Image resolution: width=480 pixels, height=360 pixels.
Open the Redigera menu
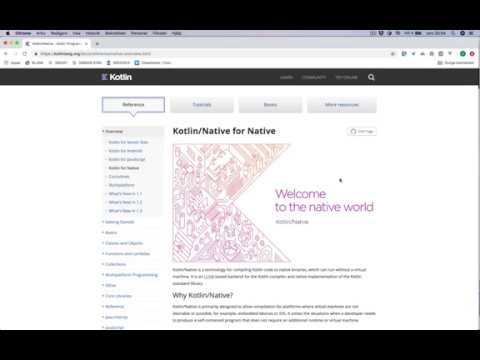click(x=59, y=33)
